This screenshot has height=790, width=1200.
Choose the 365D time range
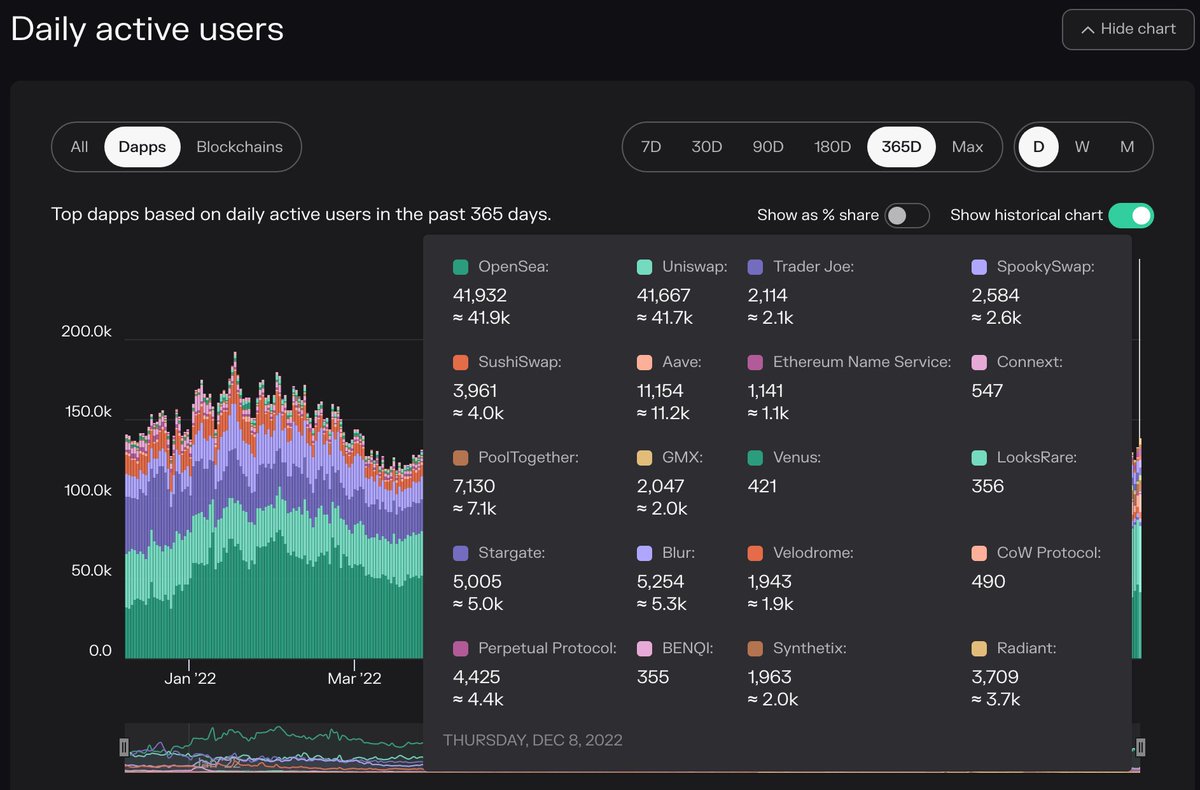pyautogui.click(x=901, y=147)
